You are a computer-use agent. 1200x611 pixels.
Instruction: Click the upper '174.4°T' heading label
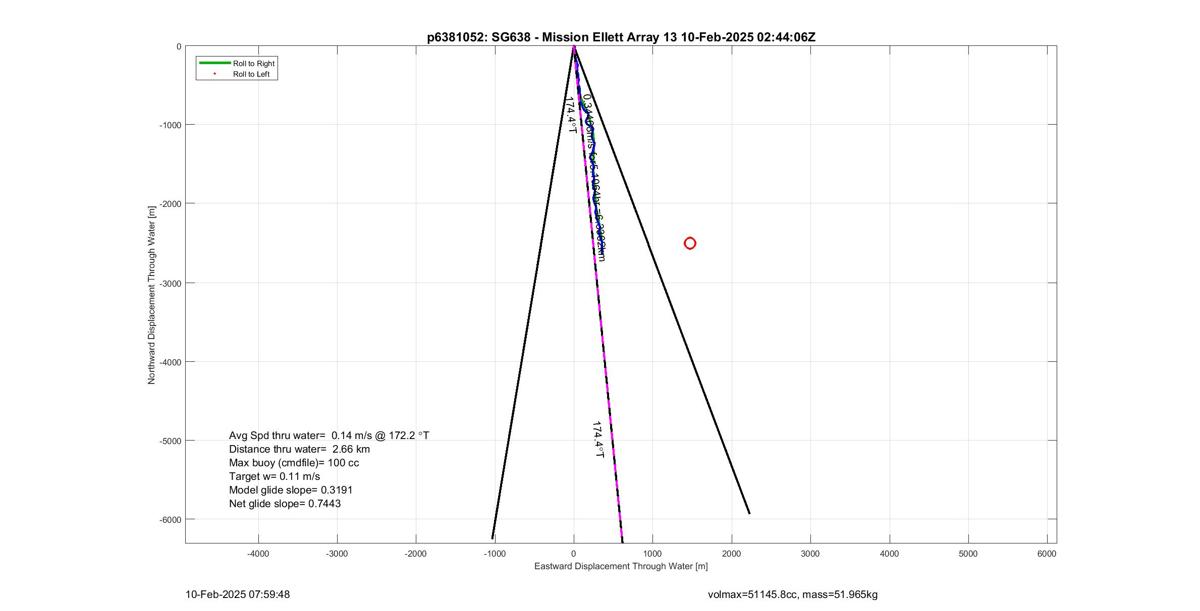coord(571,115)
